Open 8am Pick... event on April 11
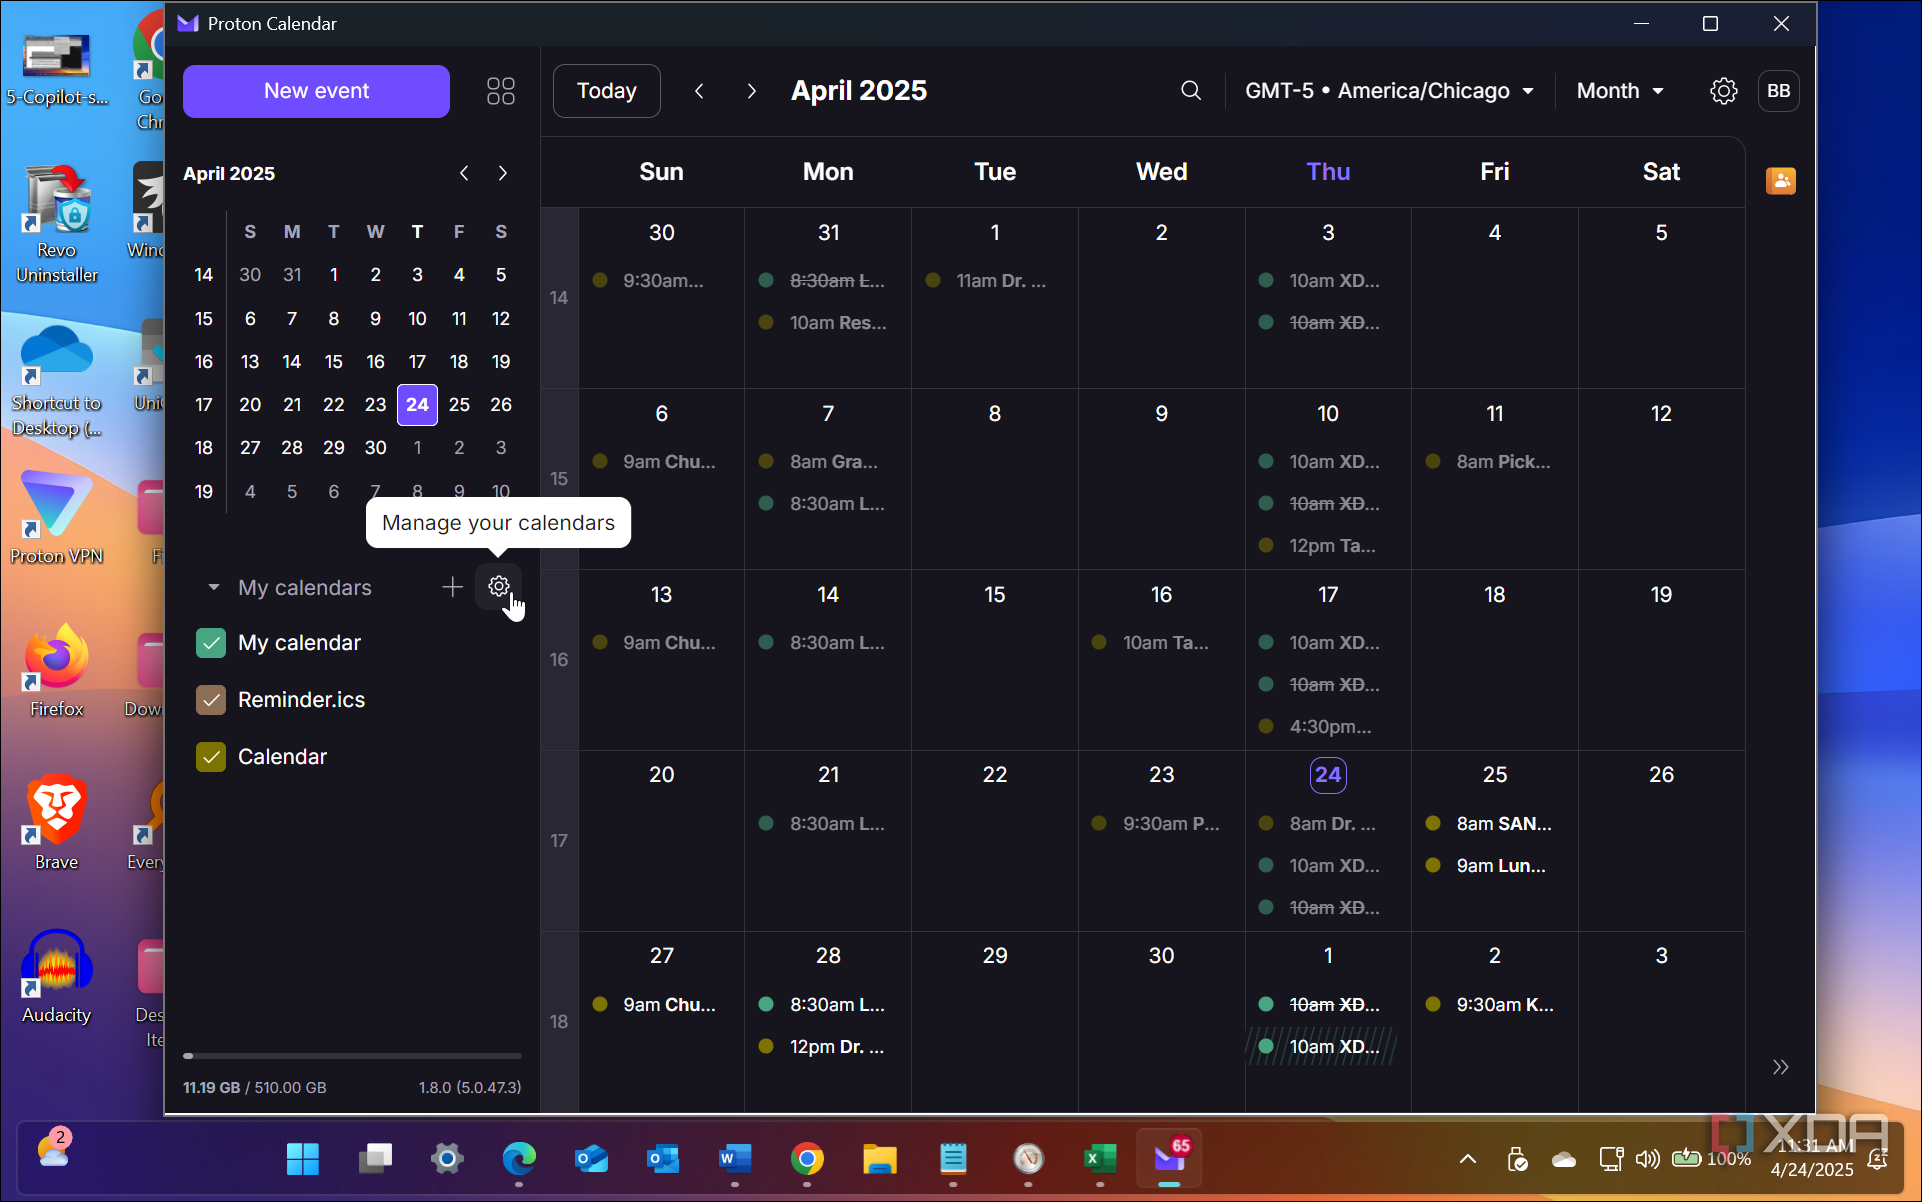The height and width of the screenshot is (1202, 1922). [x=1494, y=462]
